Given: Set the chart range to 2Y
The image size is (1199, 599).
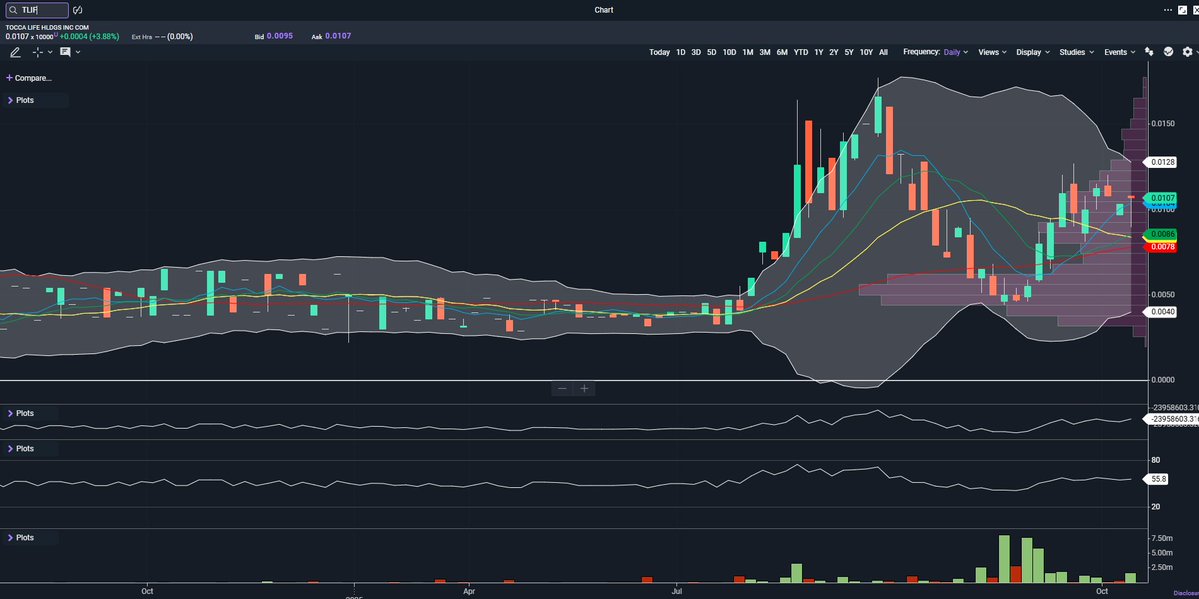Looking at the screenshot, I should 833,52.
